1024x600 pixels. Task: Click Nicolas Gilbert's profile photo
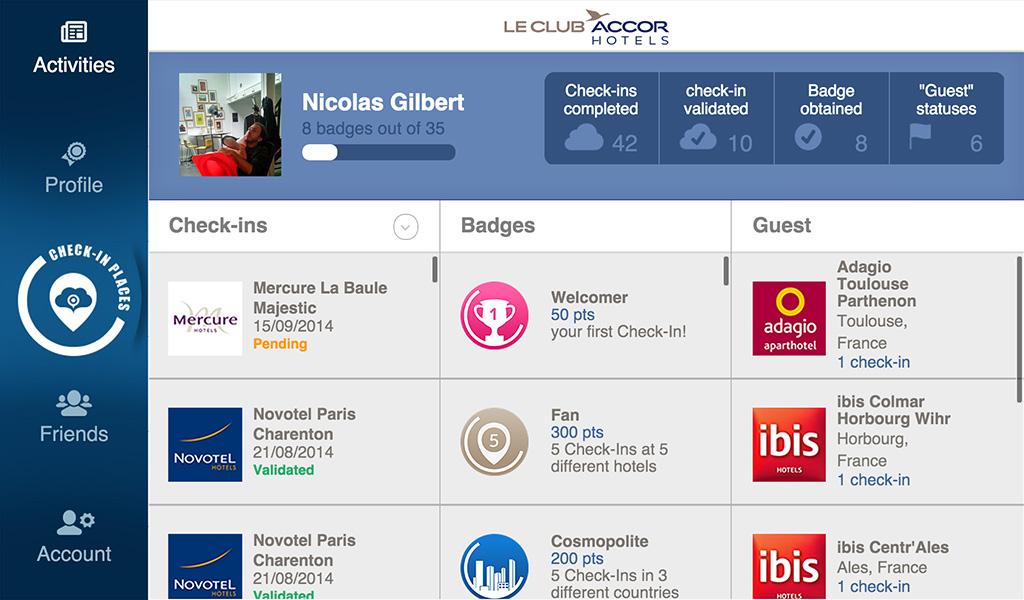(x=231, y=125)
